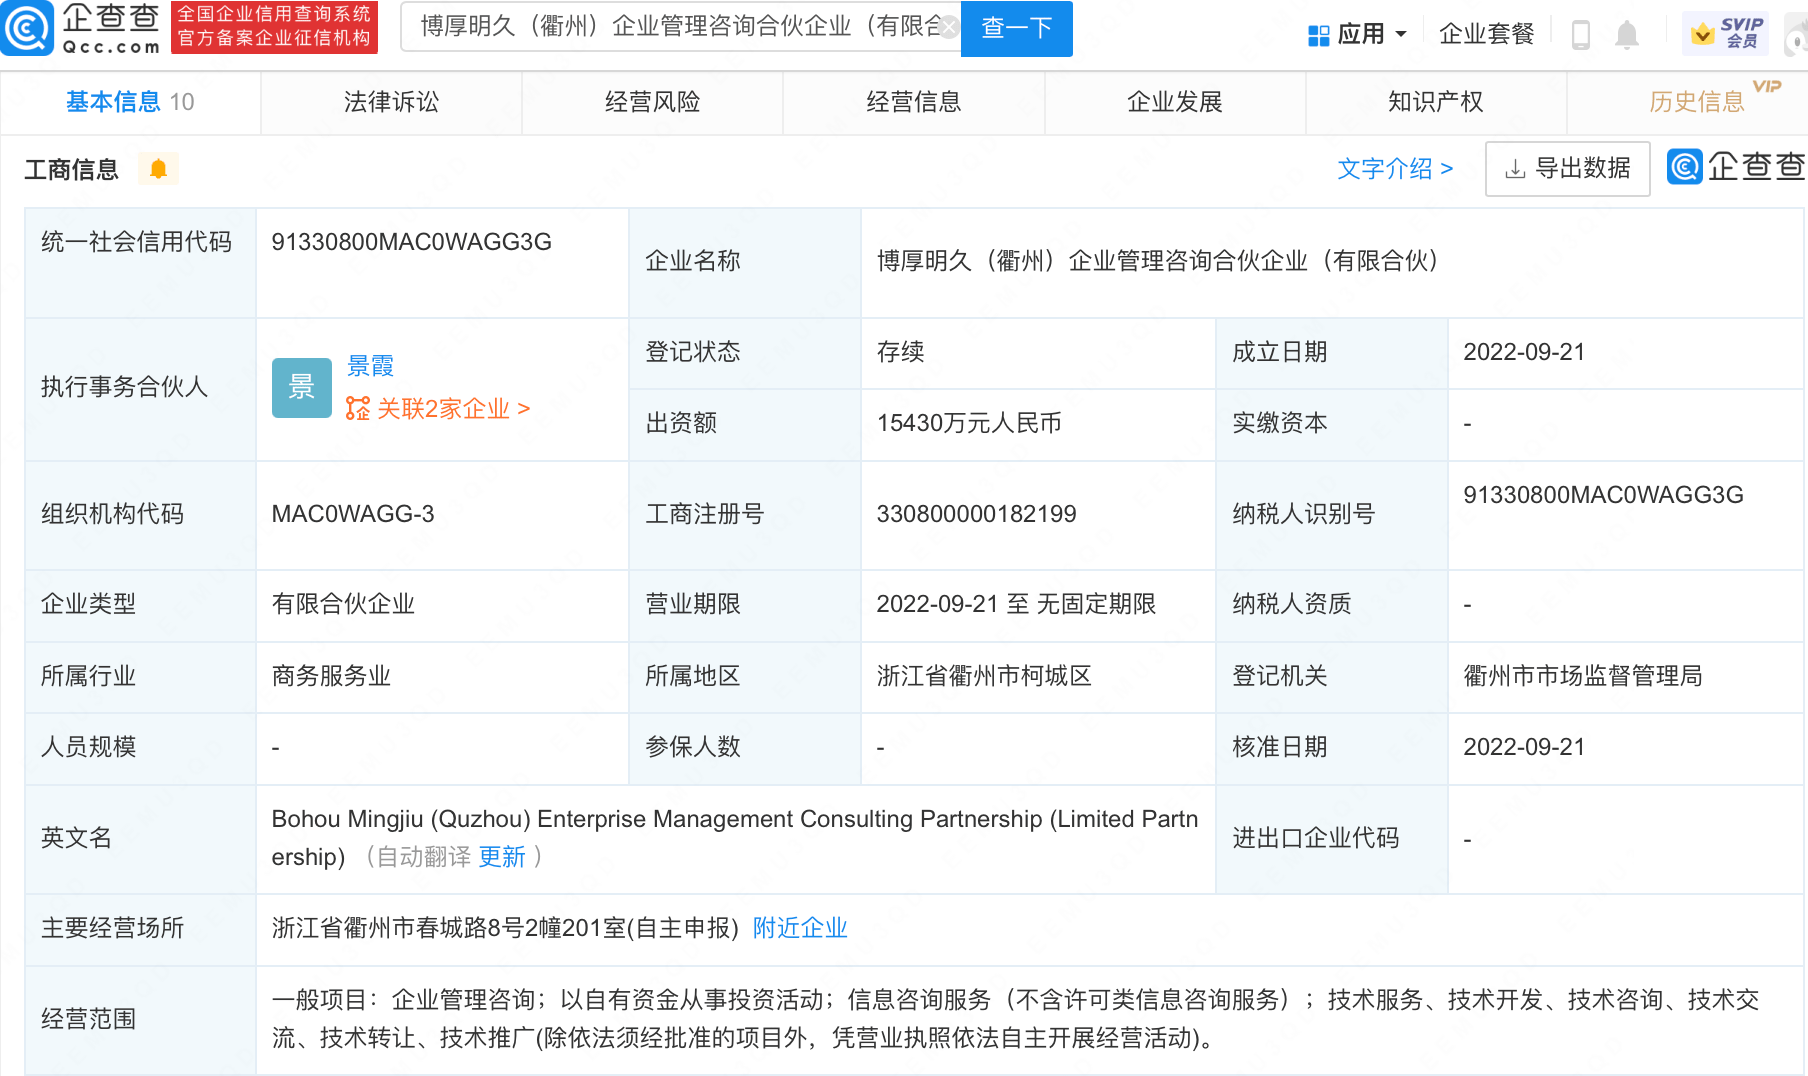Clear the search box text
This screenshot has width=1808, height=1076.
pos(948,27)
